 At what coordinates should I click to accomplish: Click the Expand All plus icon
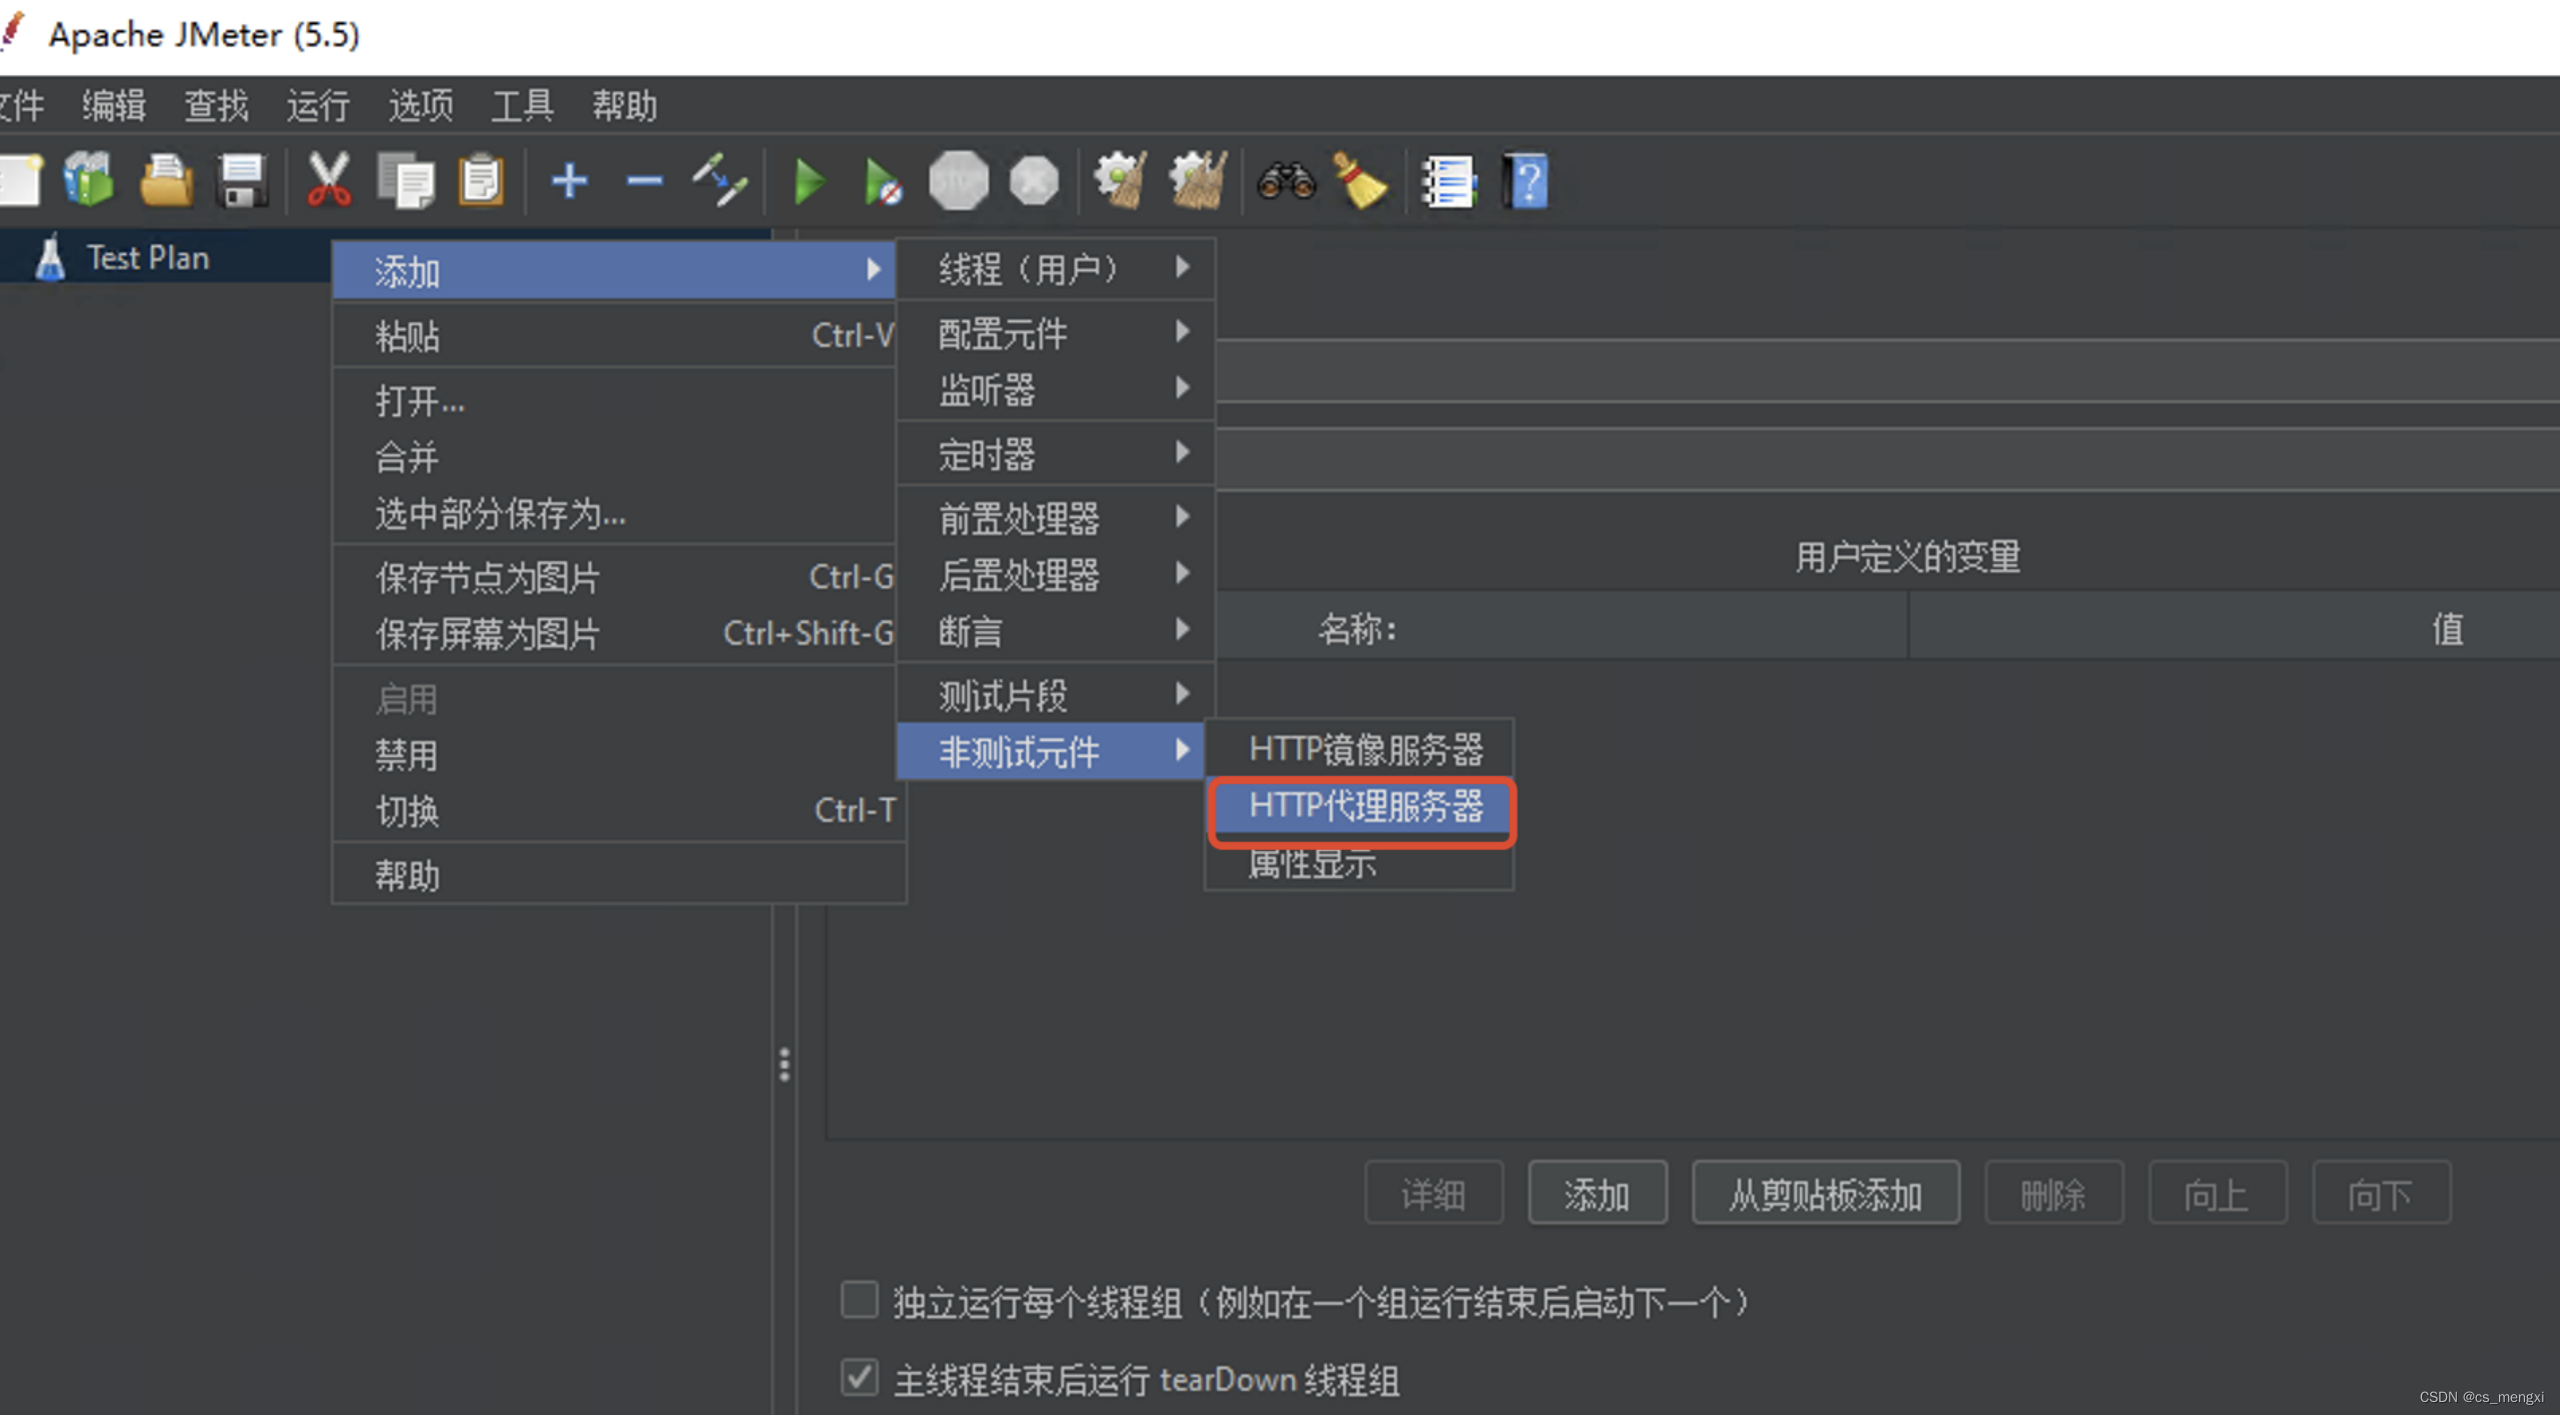[569, 181]
